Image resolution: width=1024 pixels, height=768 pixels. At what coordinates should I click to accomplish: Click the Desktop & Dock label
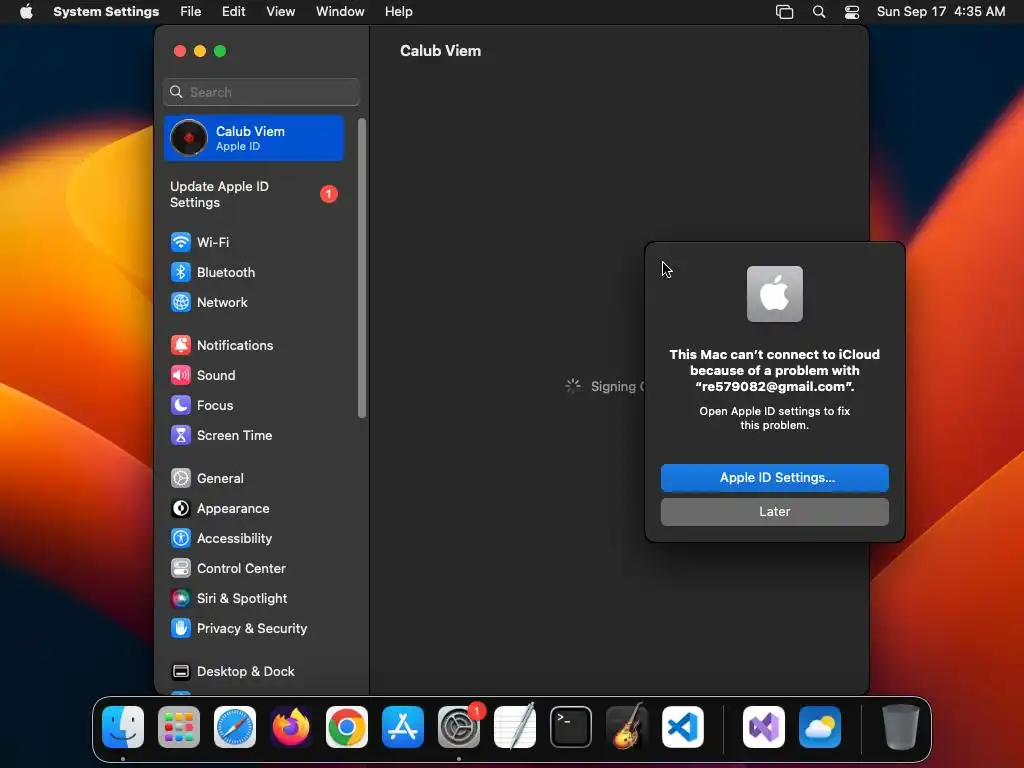[x=246, y=672]
